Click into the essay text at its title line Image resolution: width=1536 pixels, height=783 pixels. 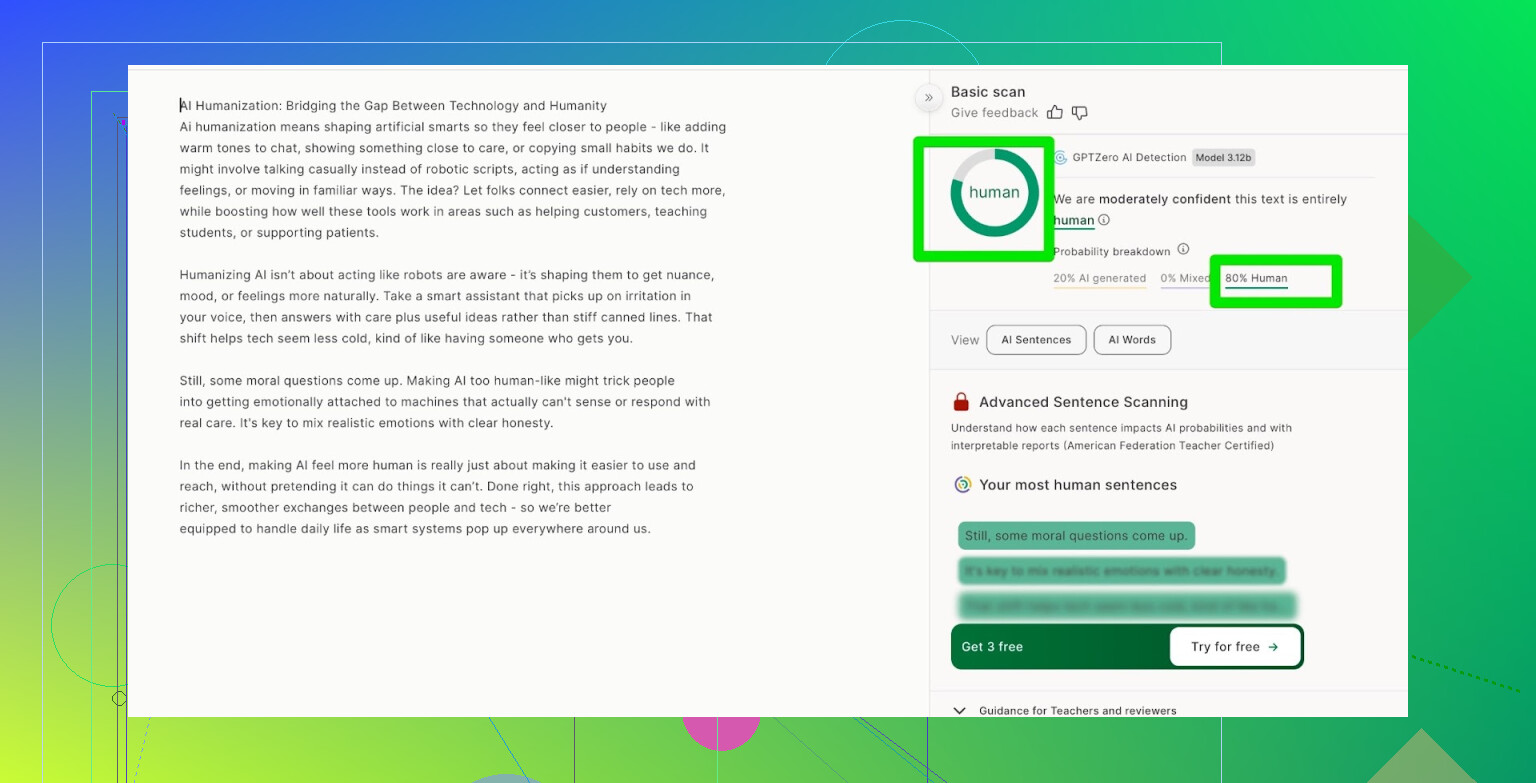393,106
